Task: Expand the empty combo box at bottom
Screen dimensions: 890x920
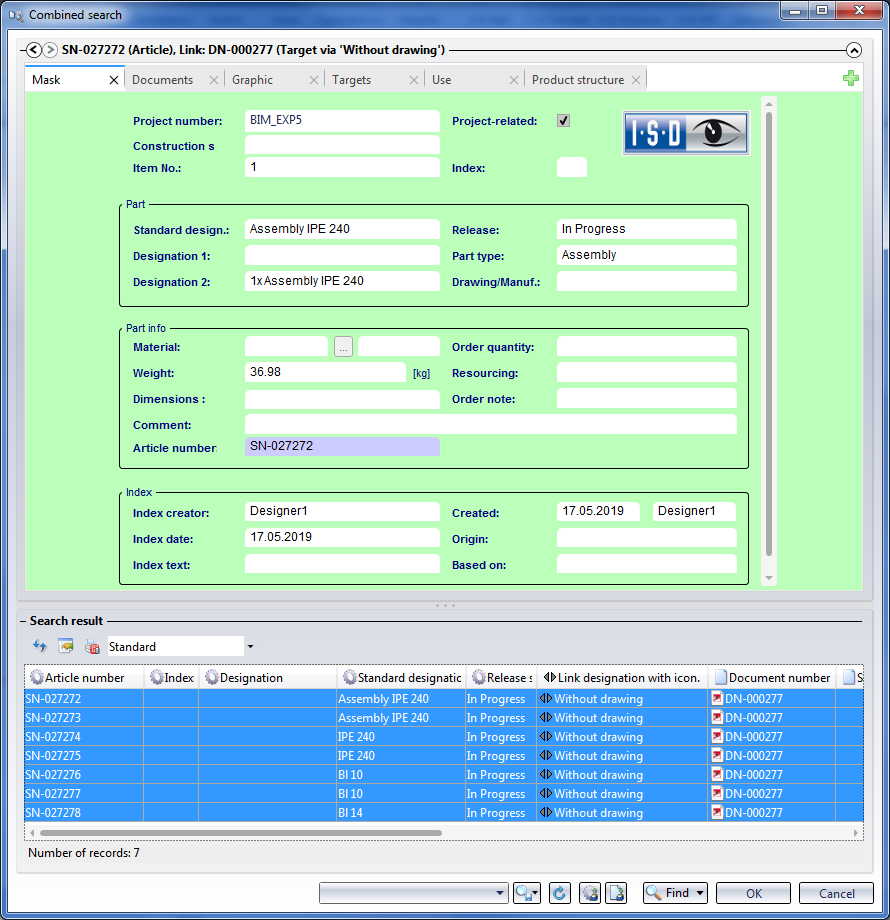Action: (x=501, y=893)
